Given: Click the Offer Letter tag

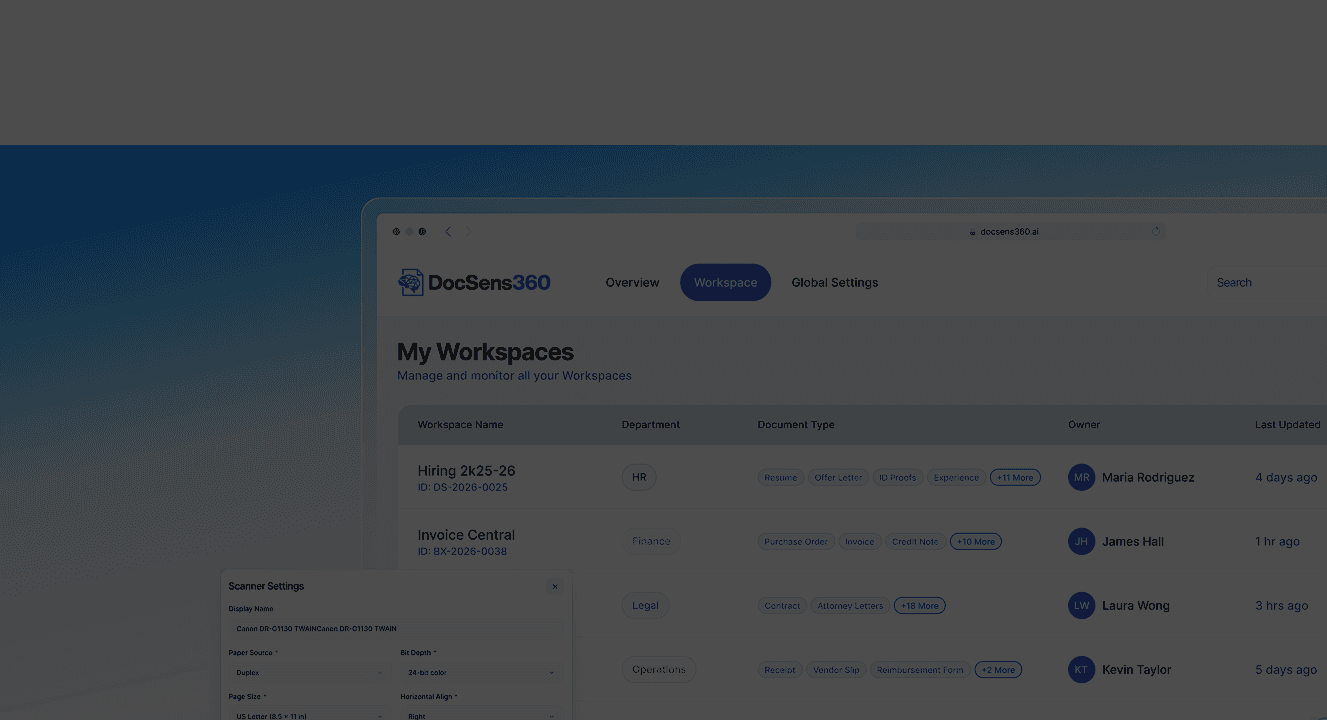Looking at the screenshot, I should (x=838, y=478).
